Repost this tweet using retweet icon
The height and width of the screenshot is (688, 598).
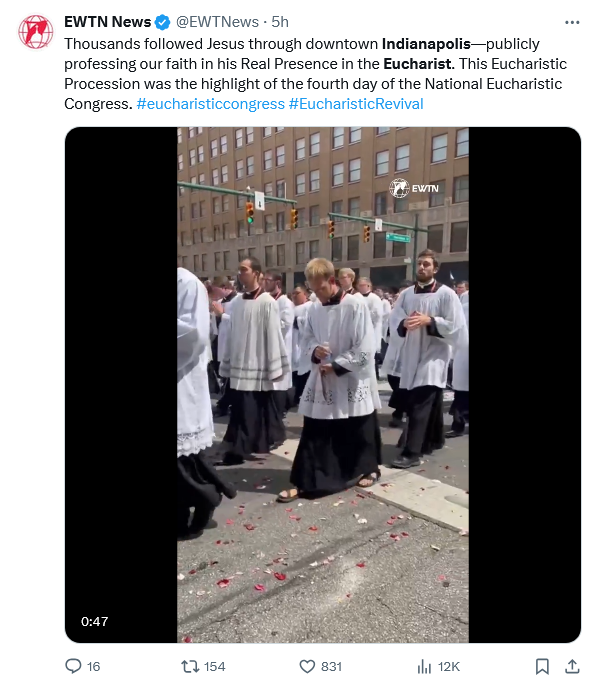click(x=190, y=666)
